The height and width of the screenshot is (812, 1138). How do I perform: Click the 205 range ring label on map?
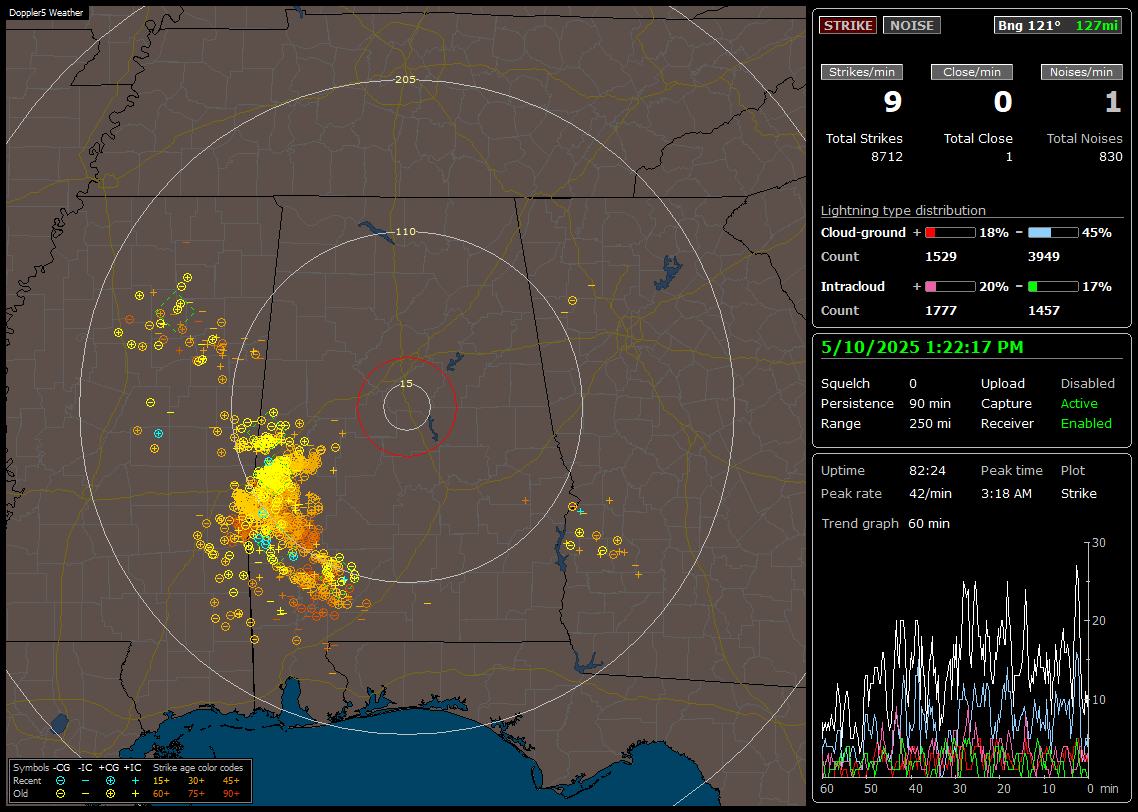click(x=405, y=80)
